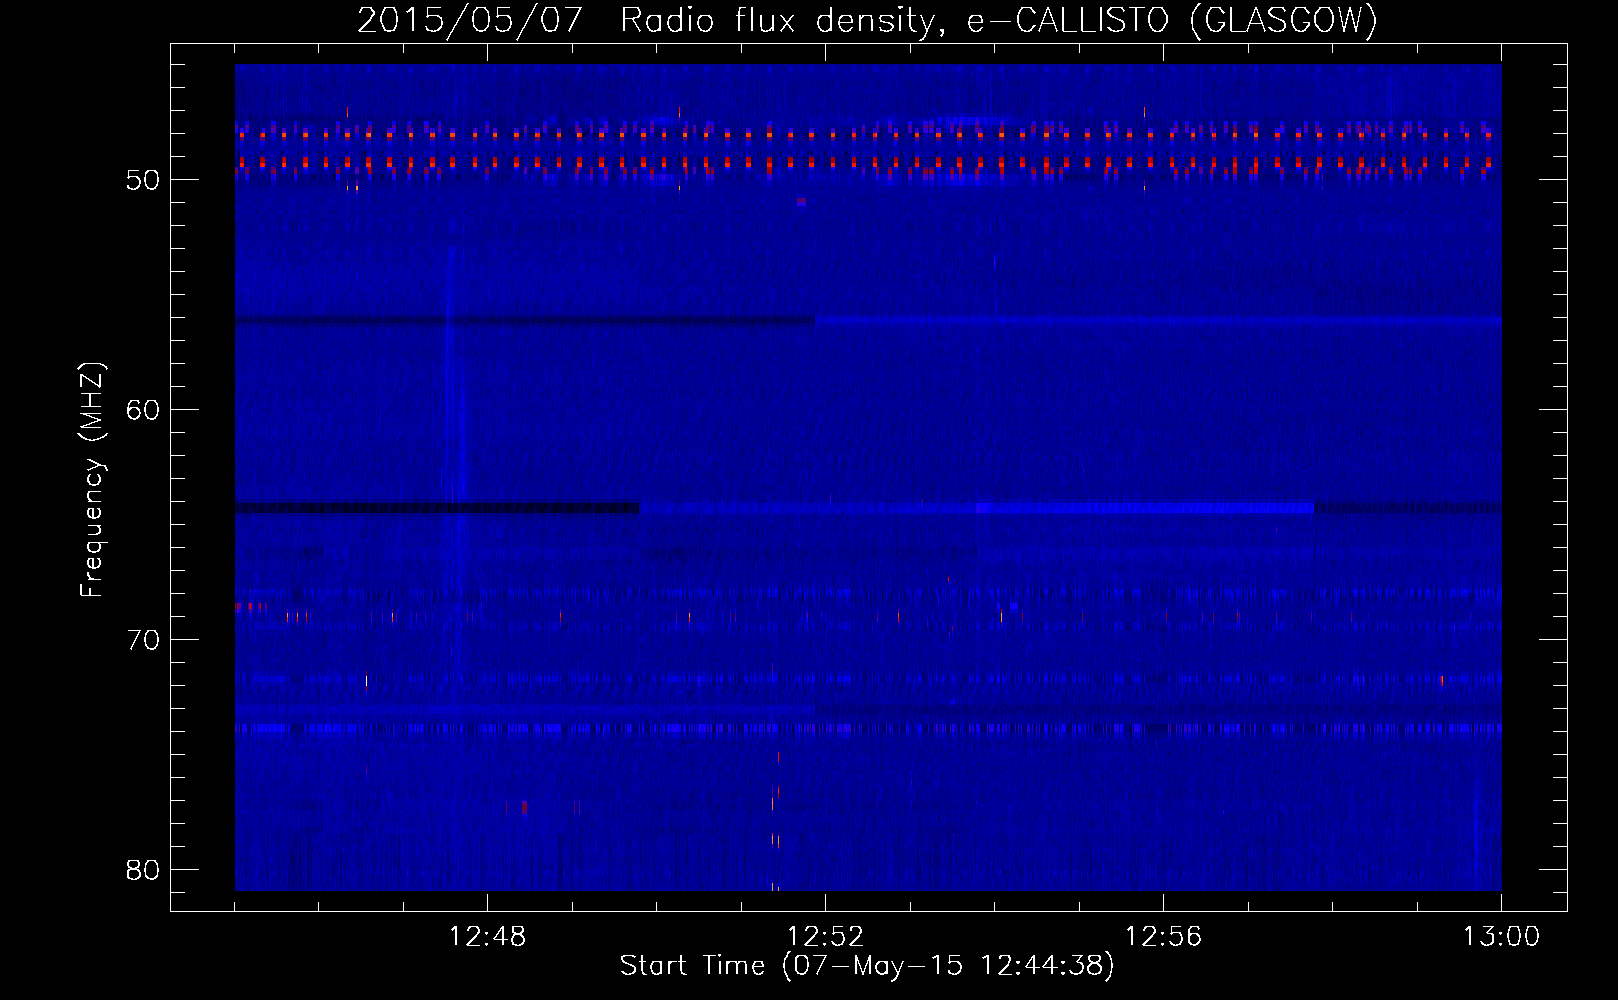Click the 12:48 time tick label
Image resolution: width=1618 pixels, height=1000 pixels.
click(x=487, y=937)
